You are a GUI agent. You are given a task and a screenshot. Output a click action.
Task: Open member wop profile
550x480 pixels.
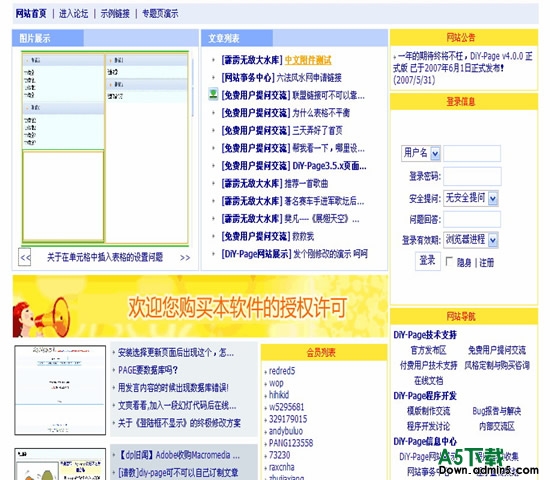click(276, 383)
